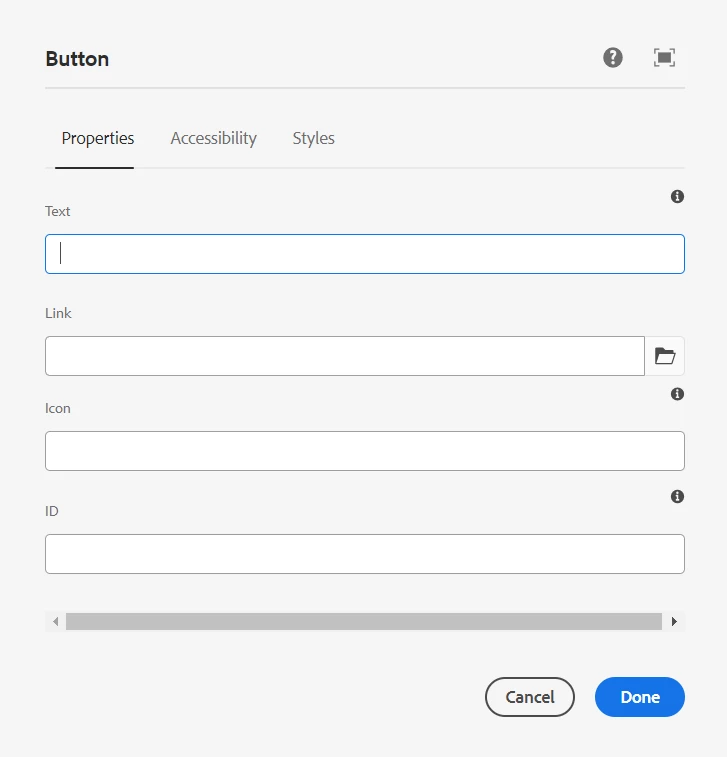Click the "Link" field label
The height and width of the screenshot is (757, 727).
pyautogui.click(x=59, y=313)
